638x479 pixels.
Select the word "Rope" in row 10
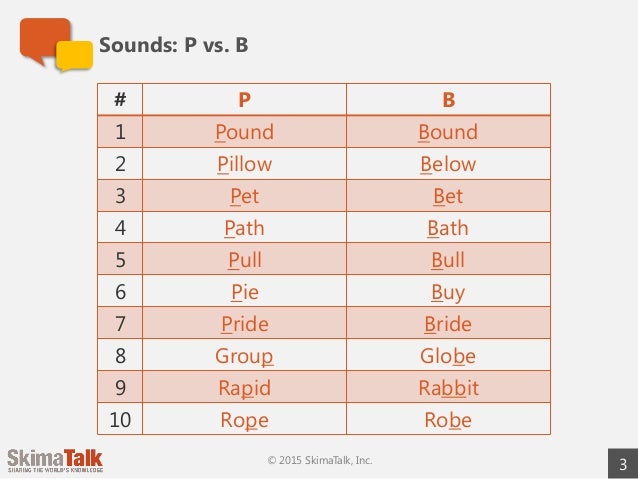click(244, 421)
